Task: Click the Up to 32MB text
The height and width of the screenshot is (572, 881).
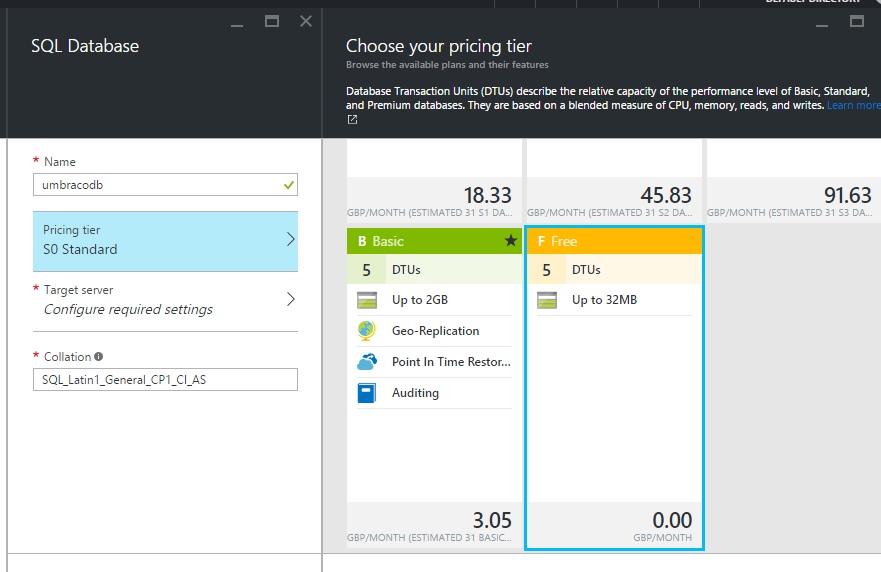Action: [604, 300]
